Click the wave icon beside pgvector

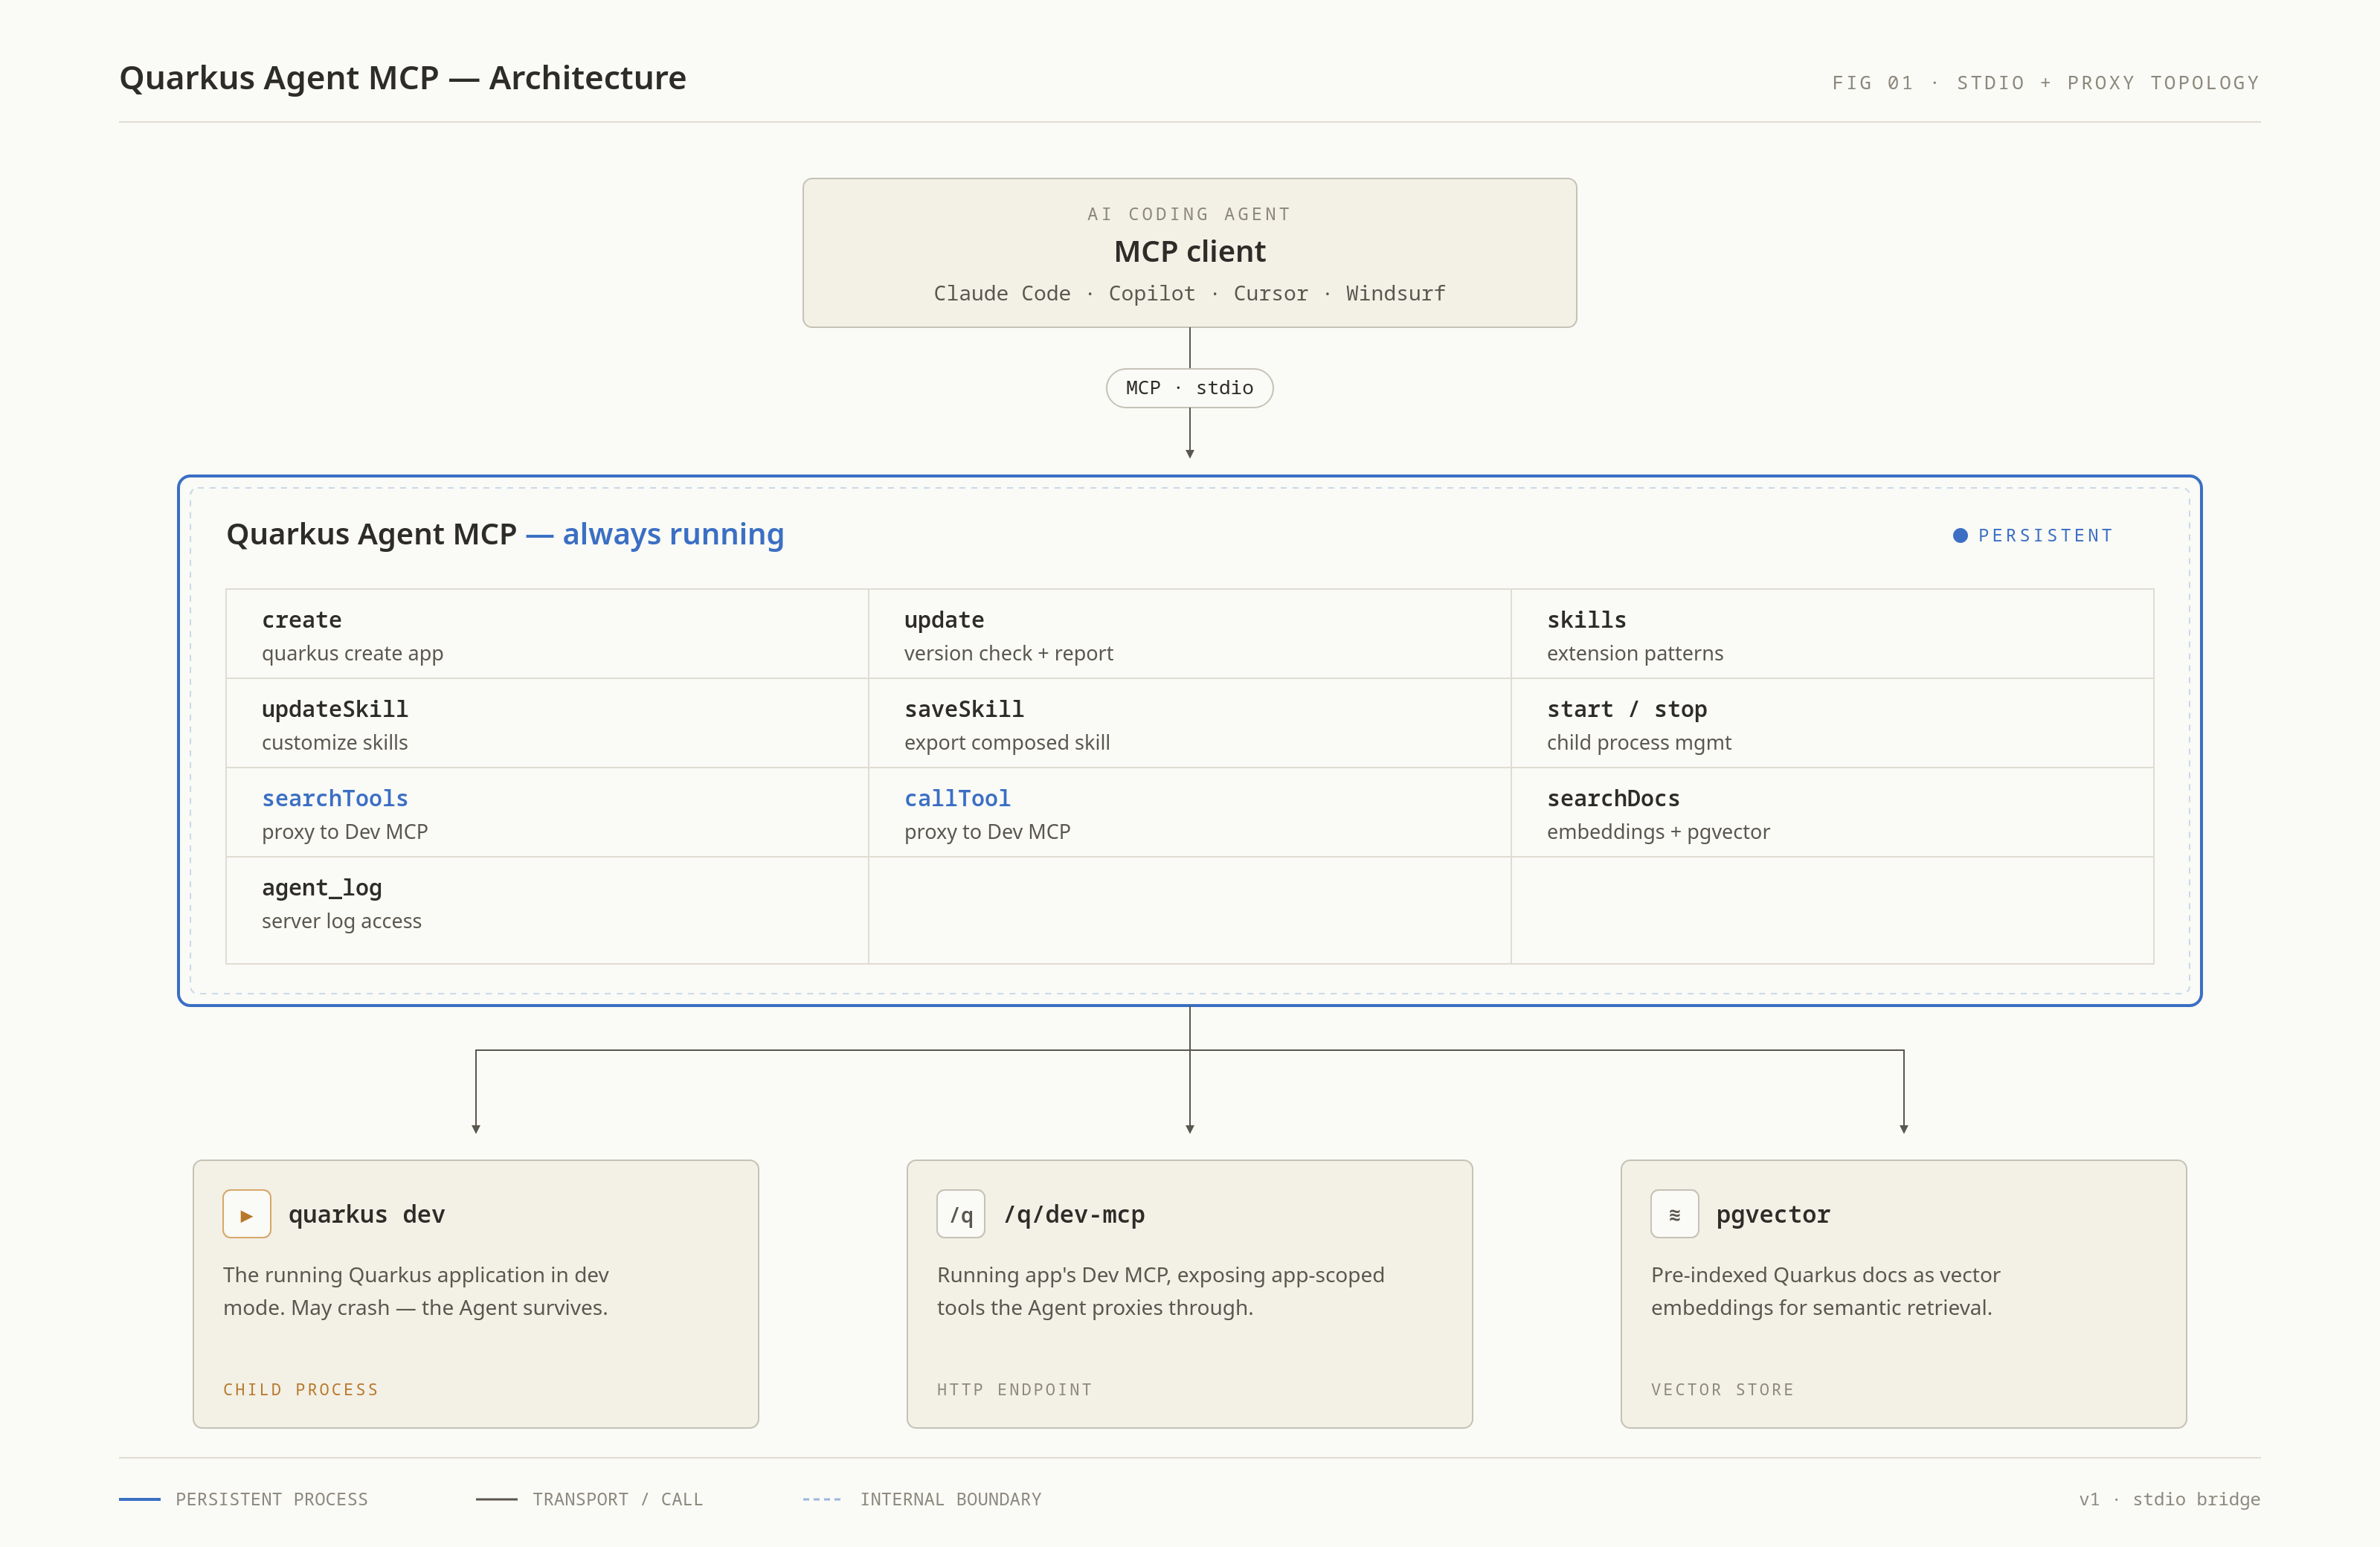tap(1675, 1214)
